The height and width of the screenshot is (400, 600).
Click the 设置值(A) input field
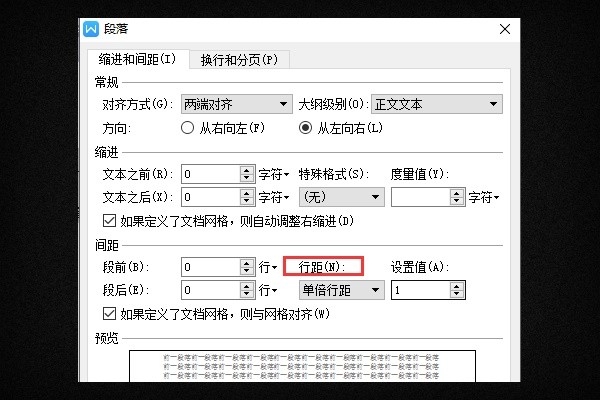(421, 290)
